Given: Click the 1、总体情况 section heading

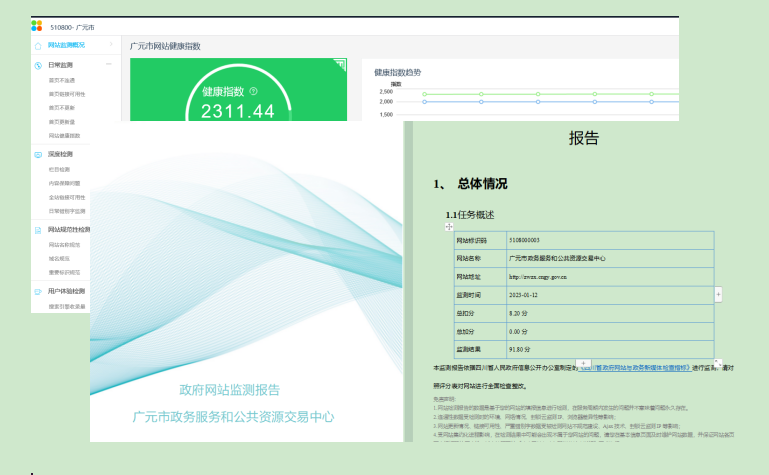Looking at the screenshot, I should point(470,184).
